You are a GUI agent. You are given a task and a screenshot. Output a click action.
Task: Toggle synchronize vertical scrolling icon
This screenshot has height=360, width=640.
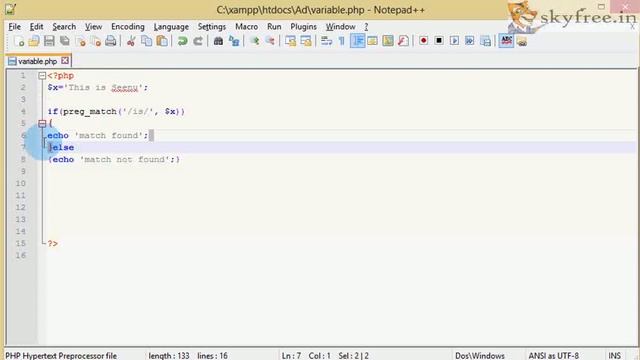(291, 41)
